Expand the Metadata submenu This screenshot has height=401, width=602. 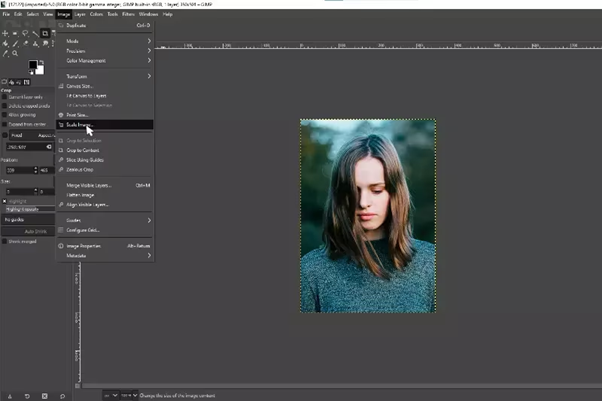[x=105, y=255]
